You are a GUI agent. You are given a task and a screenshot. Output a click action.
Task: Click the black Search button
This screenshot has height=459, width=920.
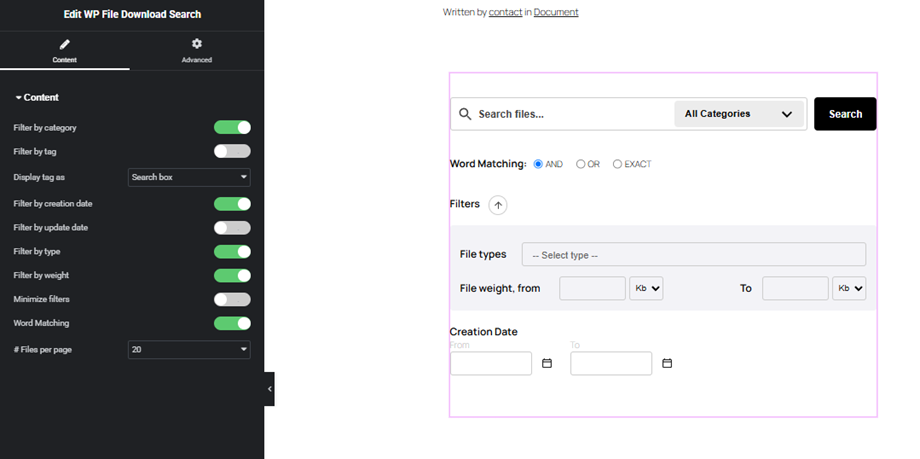point(845,114)
